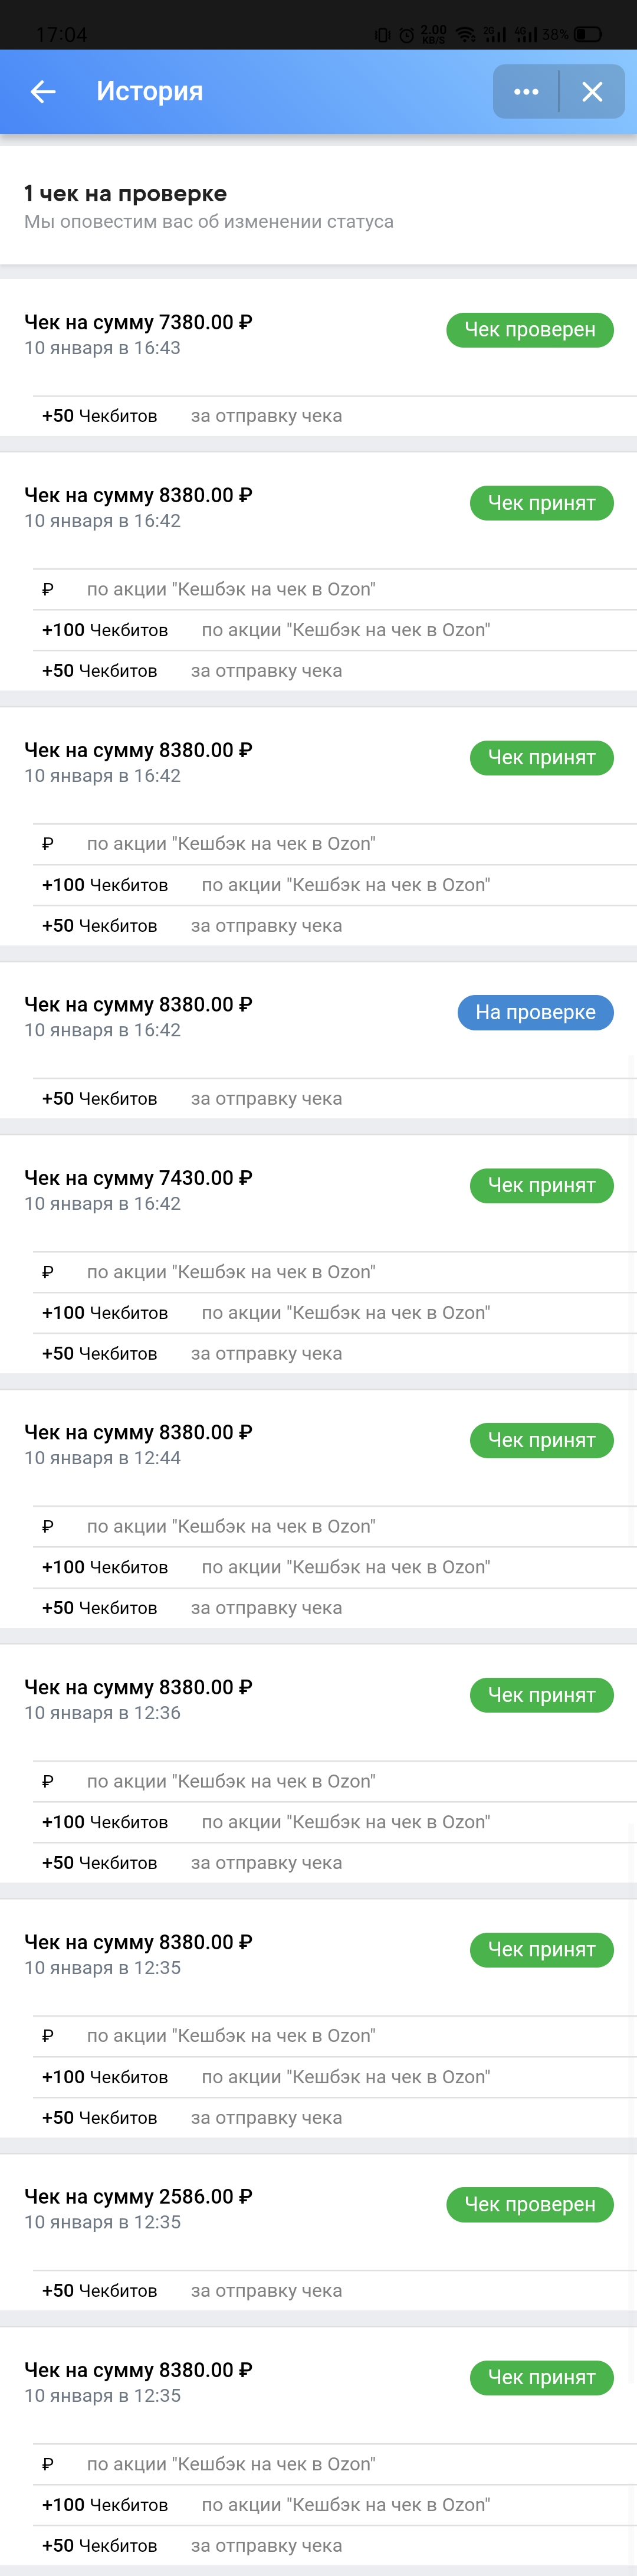Tap +100 Чекбитов row under 12:44 receipt
This screenshot has width=637, height=2576.
pyautogui.click(x=334, y=1567)
